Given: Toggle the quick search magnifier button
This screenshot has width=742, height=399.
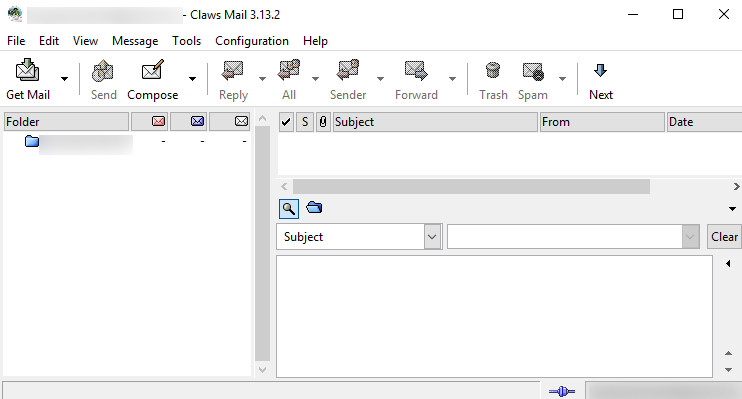Looking at the screenshot, I should (289, 208).
